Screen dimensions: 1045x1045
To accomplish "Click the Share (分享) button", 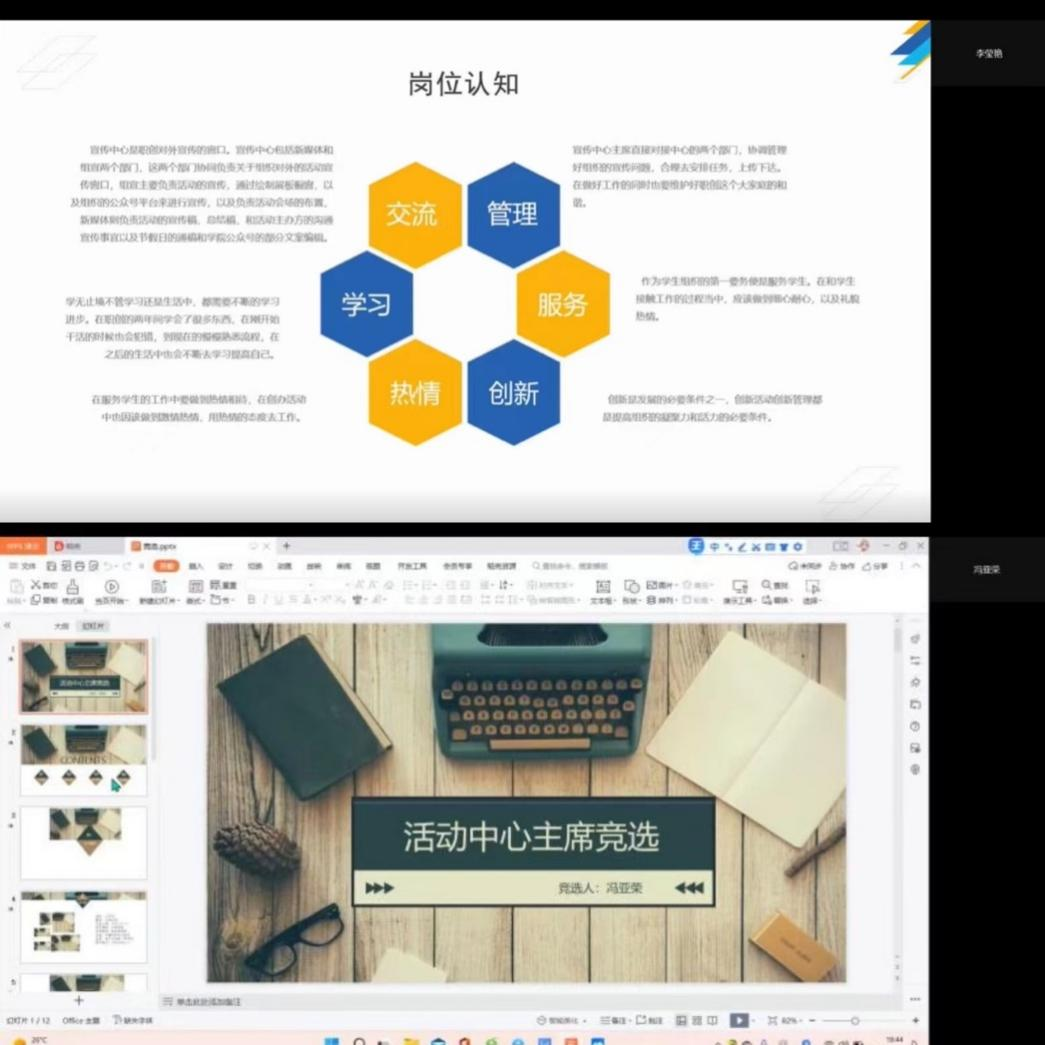I will point(876,566).
